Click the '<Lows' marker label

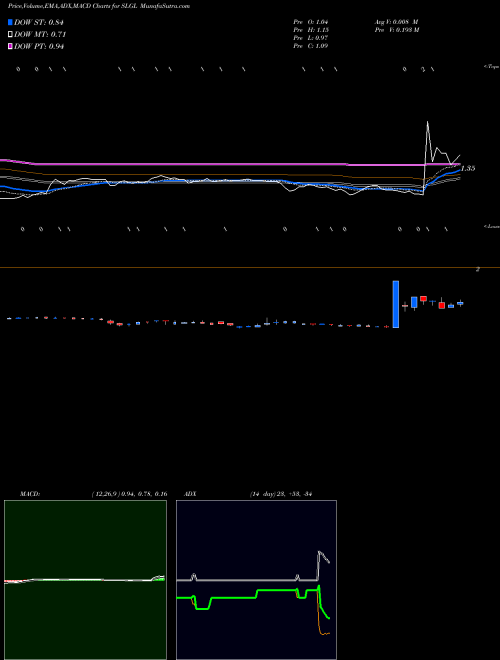(x=492, y=226)
